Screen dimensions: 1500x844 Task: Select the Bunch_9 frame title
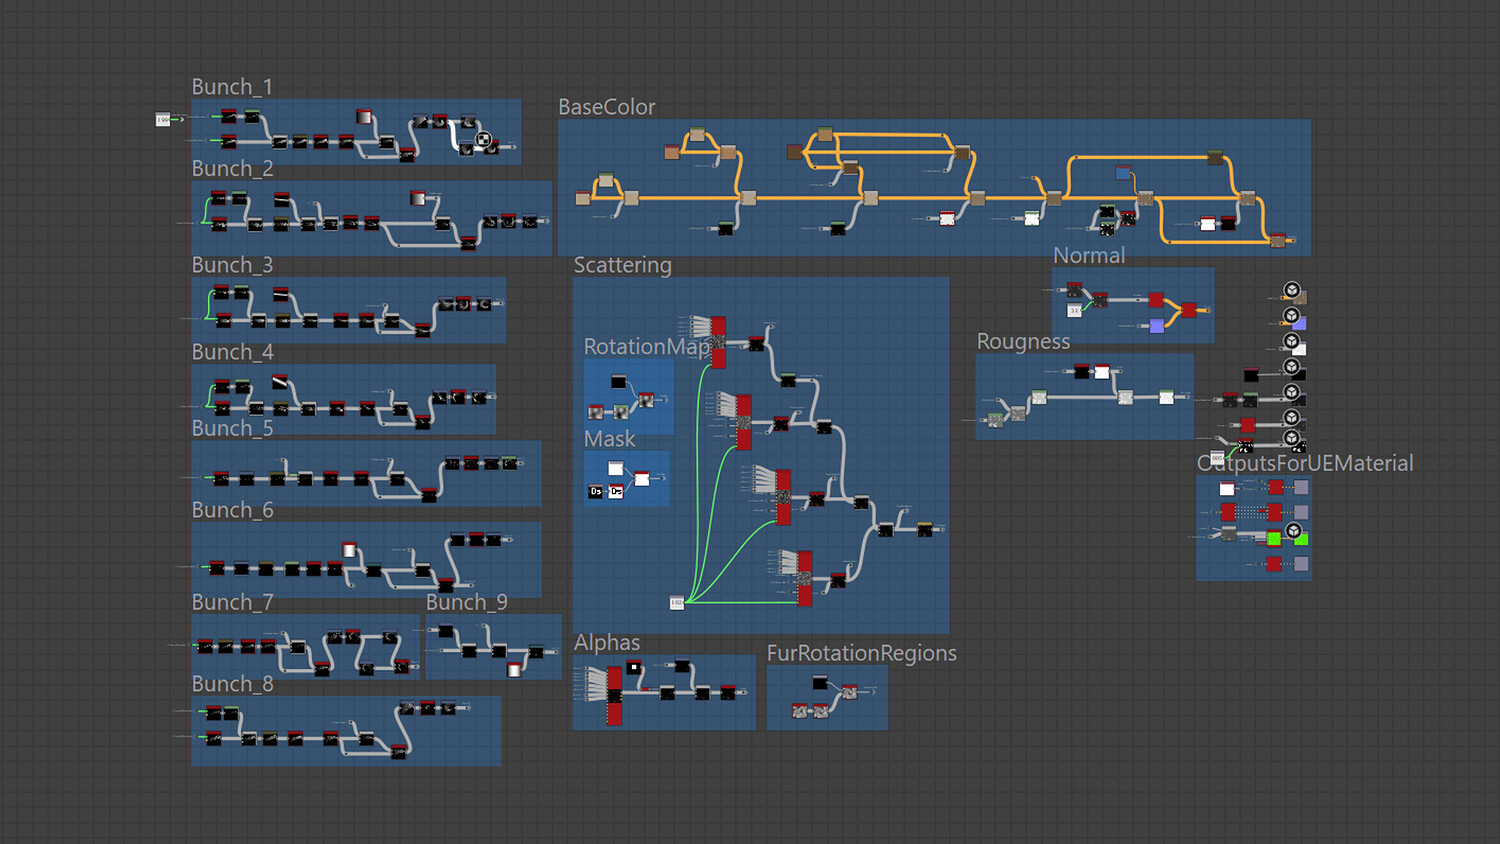467,602
